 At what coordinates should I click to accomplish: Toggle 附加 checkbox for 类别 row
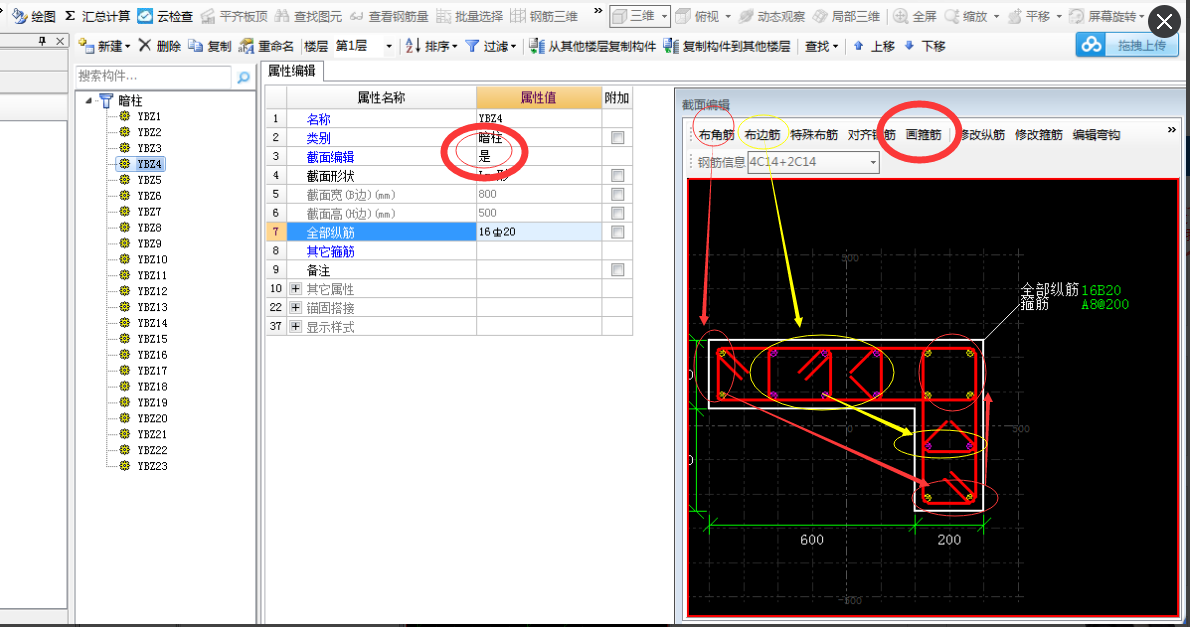tap(618, 137)
